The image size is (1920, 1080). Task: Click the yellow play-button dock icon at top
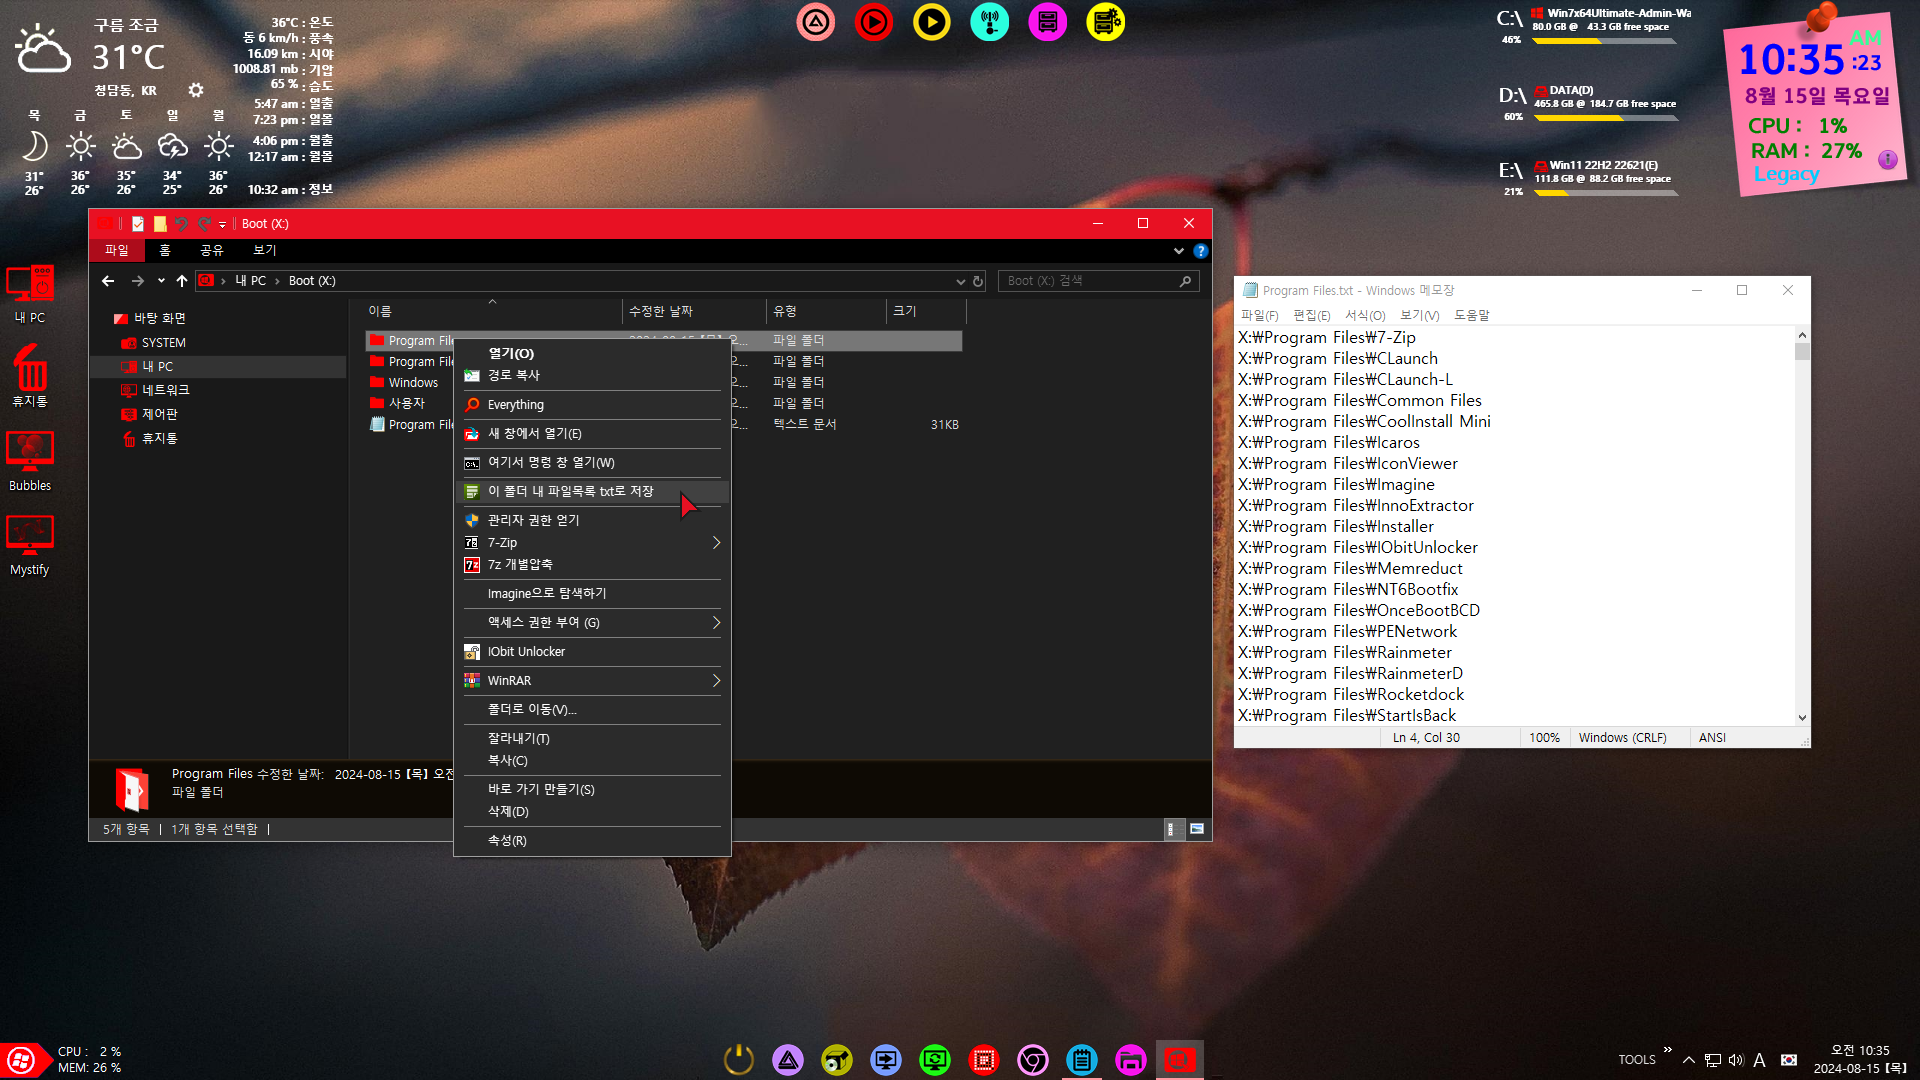pyautogui.click(x=932, y=22)
